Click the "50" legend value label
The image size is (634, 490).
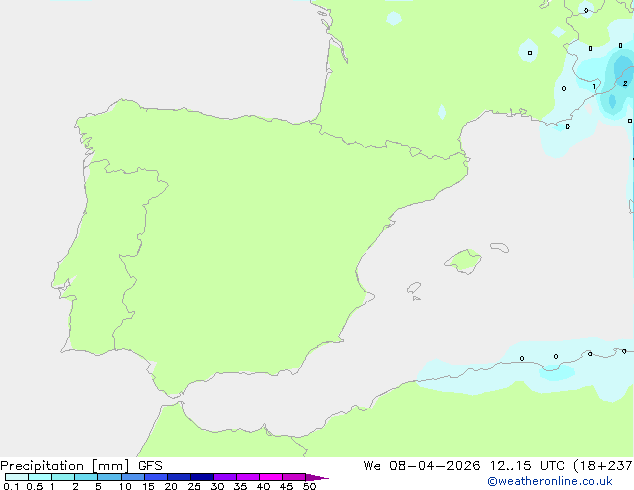click(309, 486)
